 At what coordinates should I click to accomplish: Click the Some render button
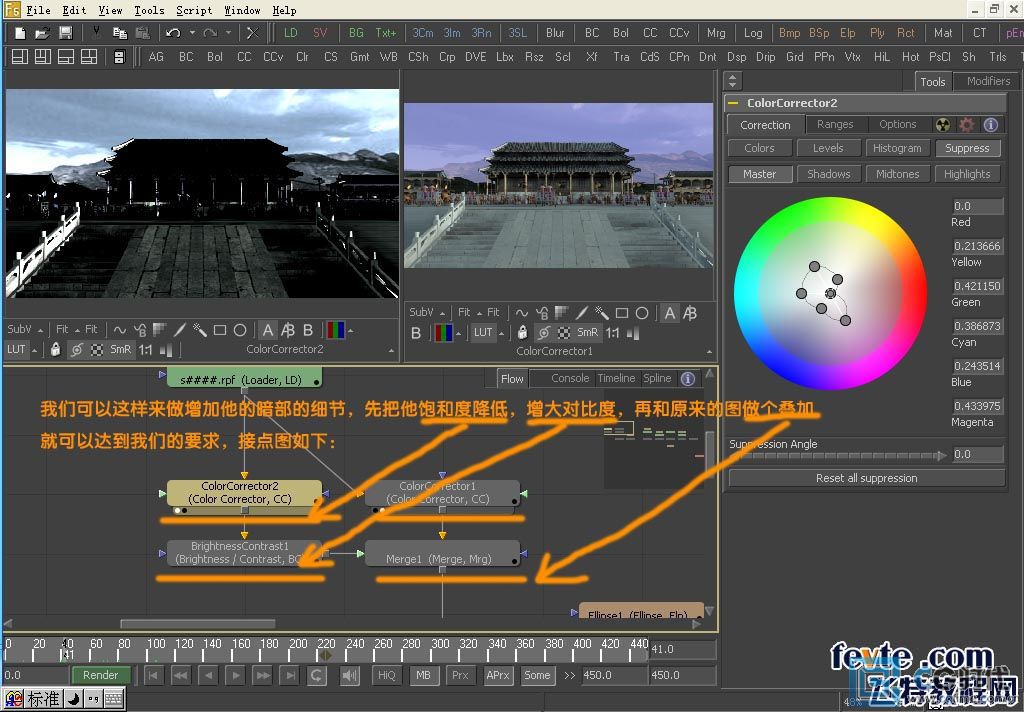537,675
